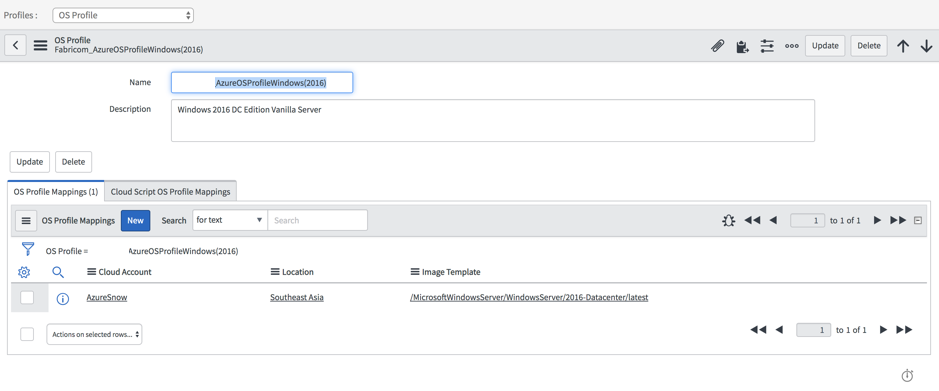Open the template clipboard icon
Screen dimensions: 939x391
[743, 46]
